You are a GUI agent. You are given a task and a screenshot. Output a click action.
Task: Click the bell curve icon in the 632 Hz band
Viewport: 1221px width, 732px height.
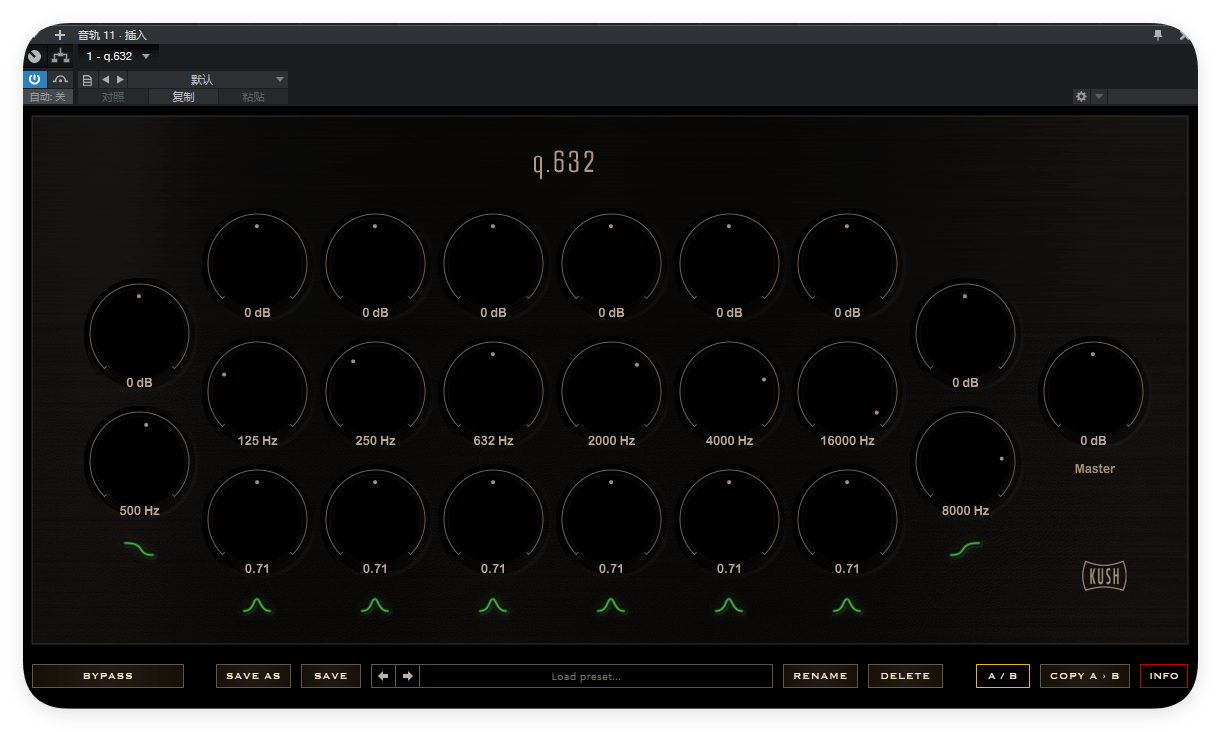pyautogui.click(x=493, y=605)
